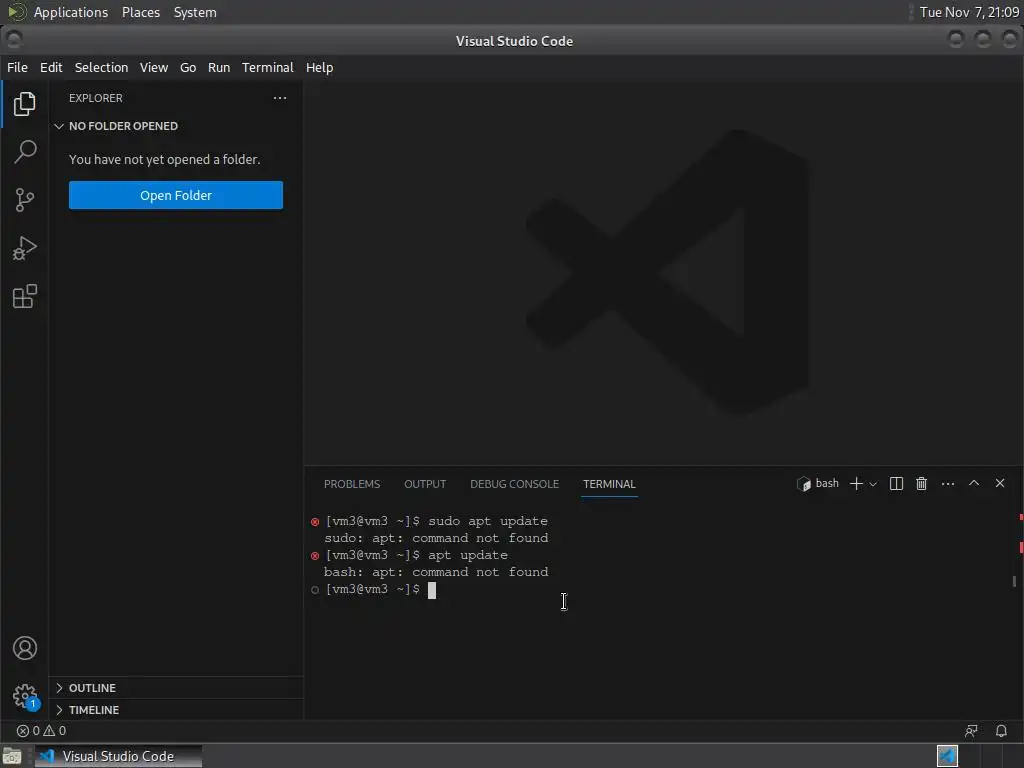Open terminal panel more actions ellipsis

948,483
